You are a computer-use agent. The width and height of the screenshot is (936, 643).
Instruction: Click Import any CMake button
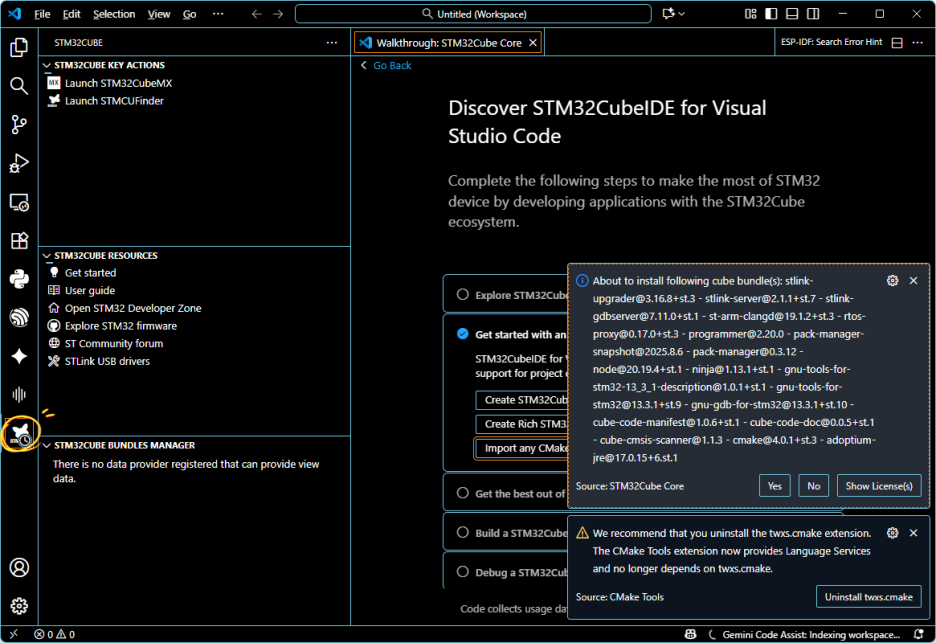pos(522,448)
